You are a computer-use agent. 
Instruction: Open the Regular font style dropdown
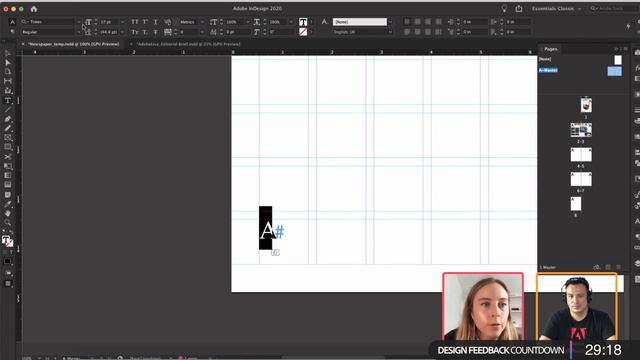tap(79, 32)
